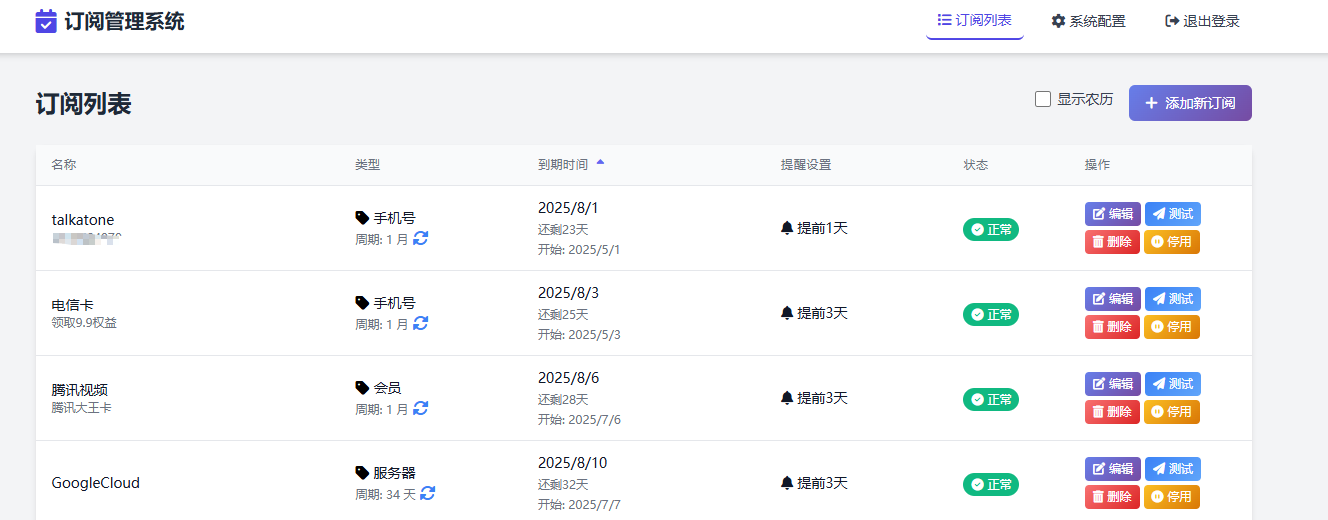This screenshot has height=520, width=1328.
Task: Sort by the 到期时间 column arrow
Action: coord(600,161)
